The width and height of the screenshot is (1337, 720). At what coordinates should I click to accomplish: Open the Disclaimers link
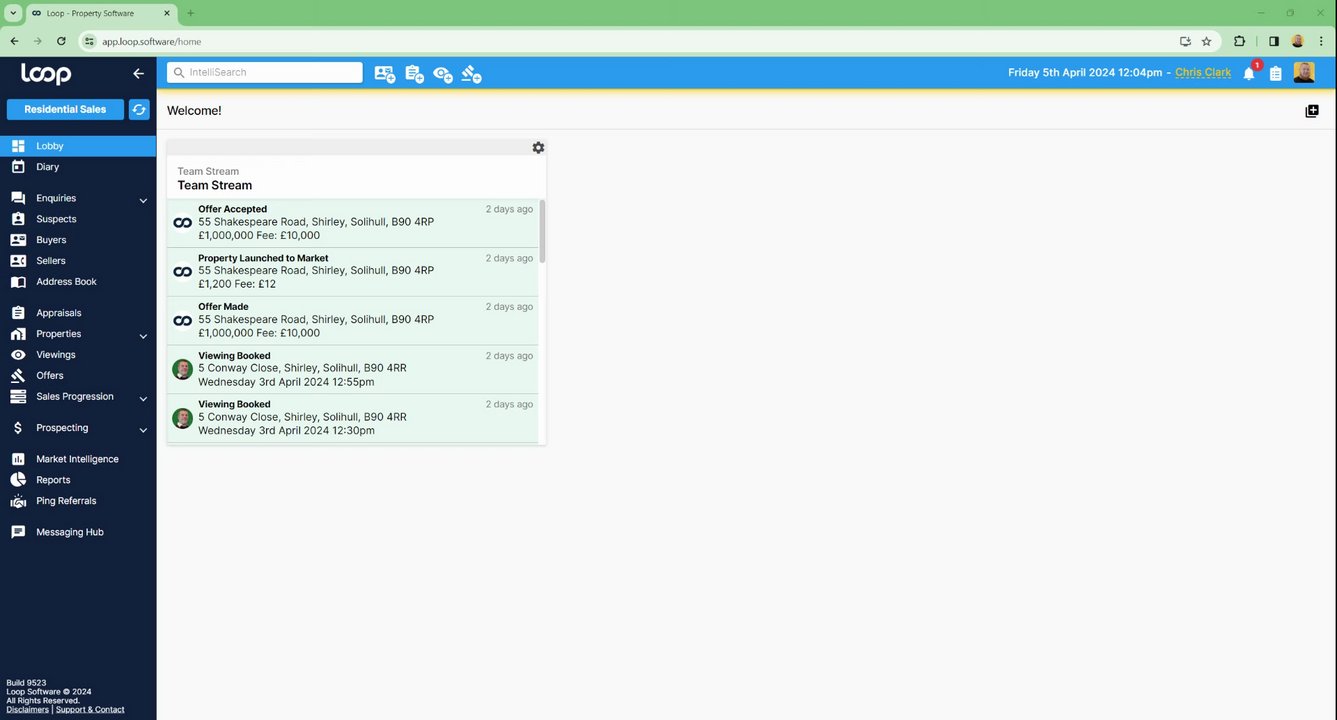(x=27, y=710)
